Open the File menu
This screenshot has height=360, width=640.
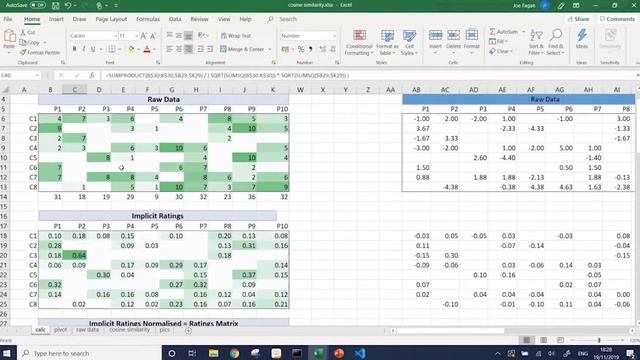8,19
